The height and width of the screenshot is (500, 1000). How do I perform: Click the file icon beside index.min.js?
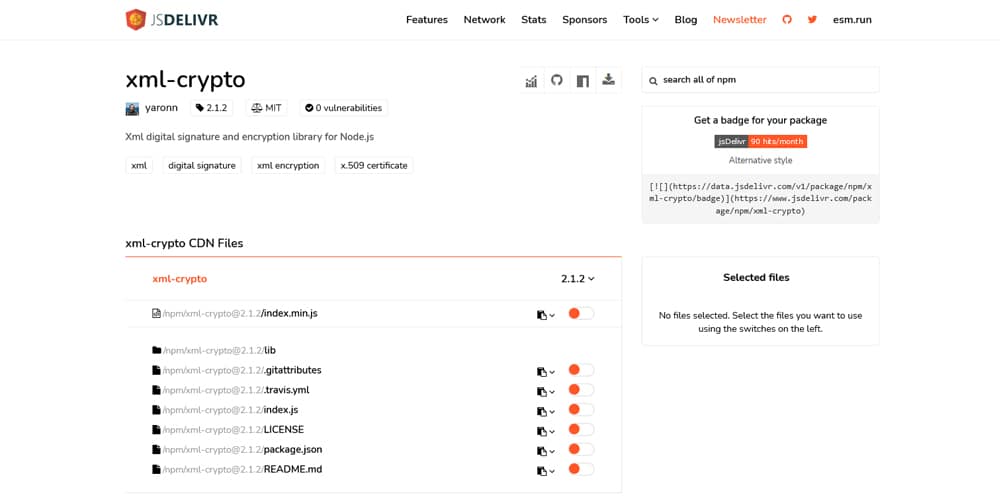pyautogui.click(x=156, y=313)
